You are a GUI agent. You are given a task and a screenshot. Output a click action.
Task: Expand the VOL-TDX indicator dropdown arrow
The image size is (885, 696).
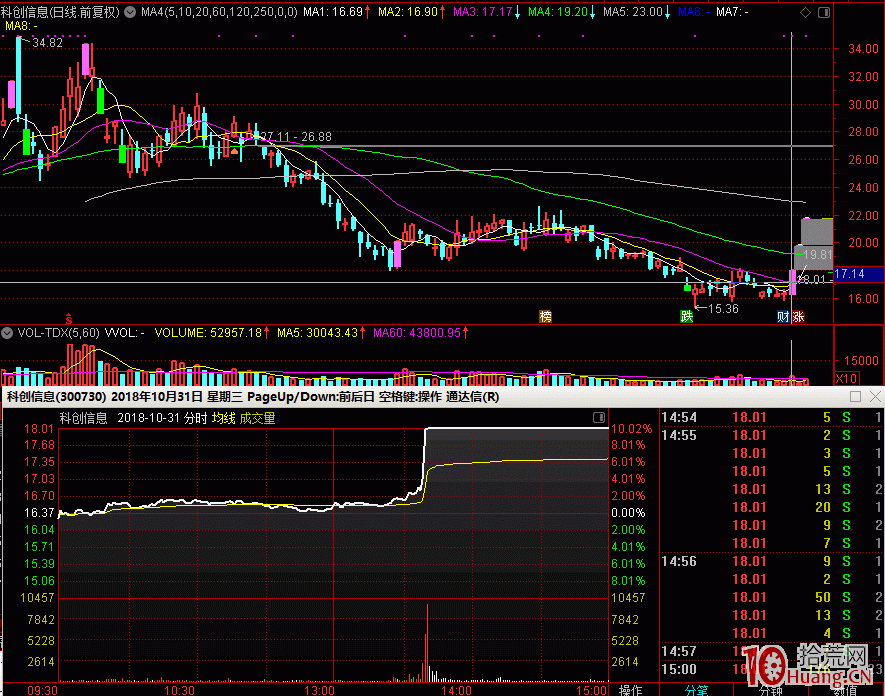coord(8,331)
